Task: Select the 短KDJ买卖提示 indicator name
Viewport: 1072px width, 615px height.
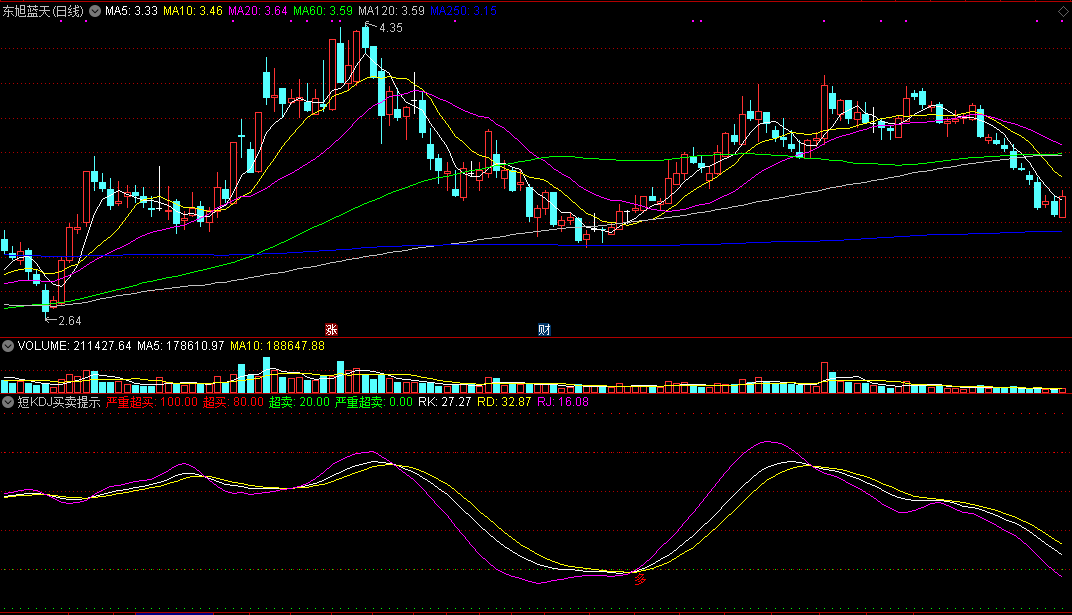Action: (59, 402)
